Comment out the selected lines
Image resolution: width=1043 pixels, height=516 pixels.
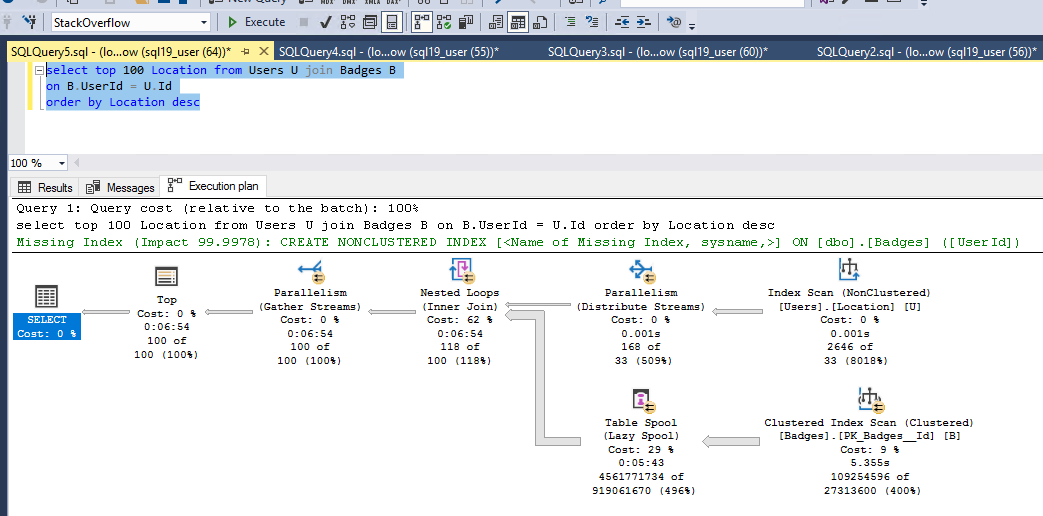pos(570,23)
